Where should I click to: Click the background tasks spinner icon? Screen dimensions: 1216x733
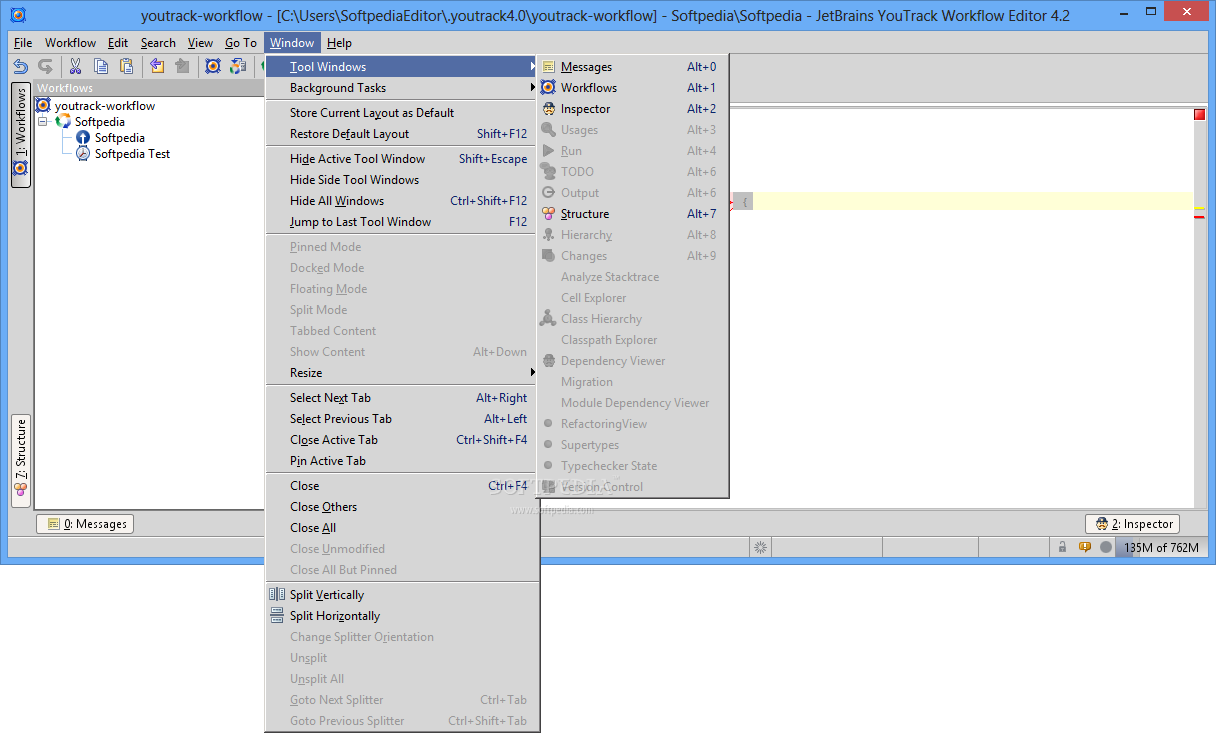(760, 547)
